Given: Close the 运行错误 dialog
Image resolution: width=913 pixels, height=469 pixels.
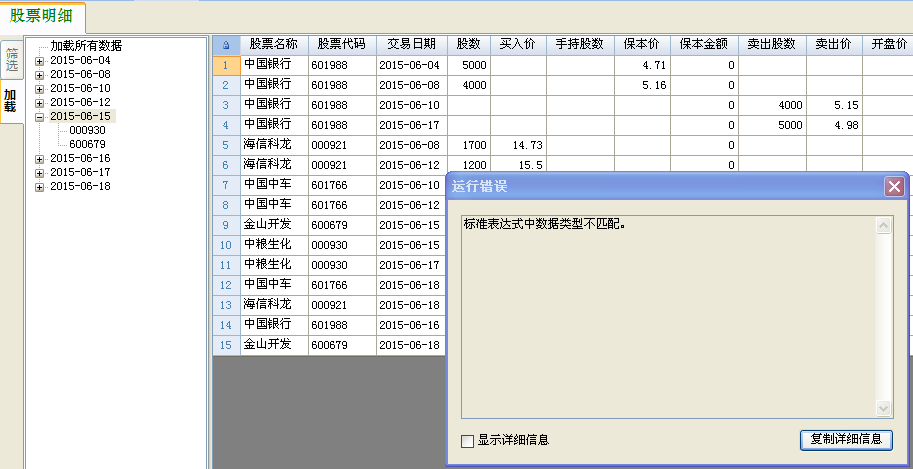Looking at the screenshot, I should 894,186.
